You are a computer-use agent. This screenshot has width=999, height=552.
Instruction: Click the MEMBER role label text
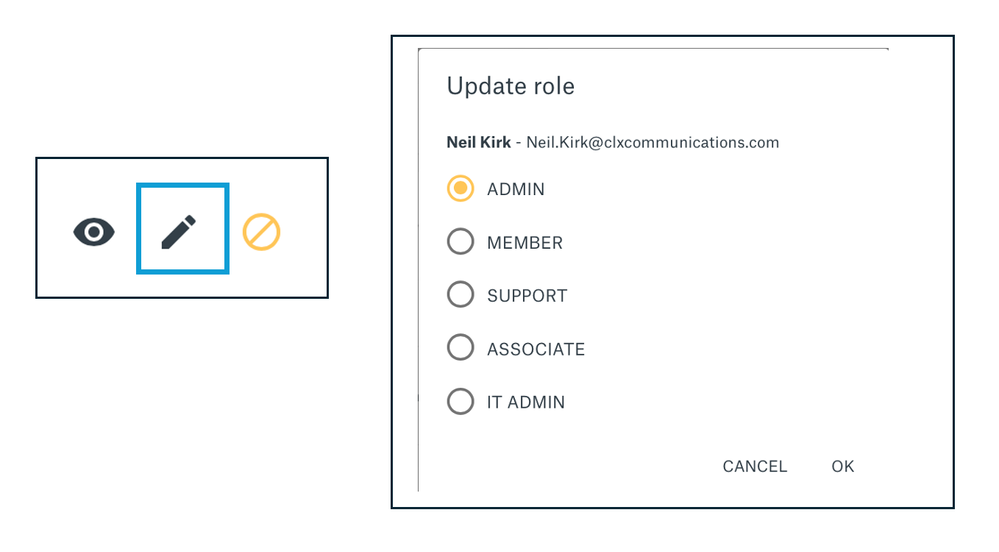point(525,243)
